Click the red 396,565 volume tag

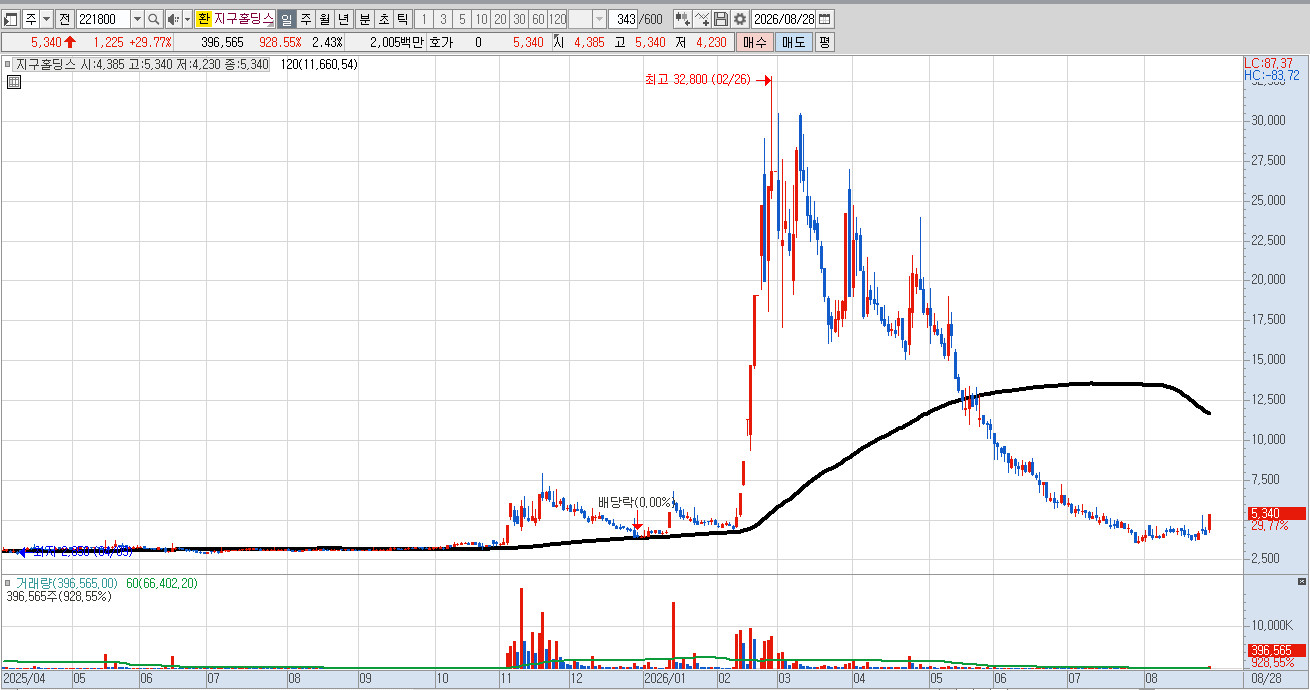[x=1276, y=650]
